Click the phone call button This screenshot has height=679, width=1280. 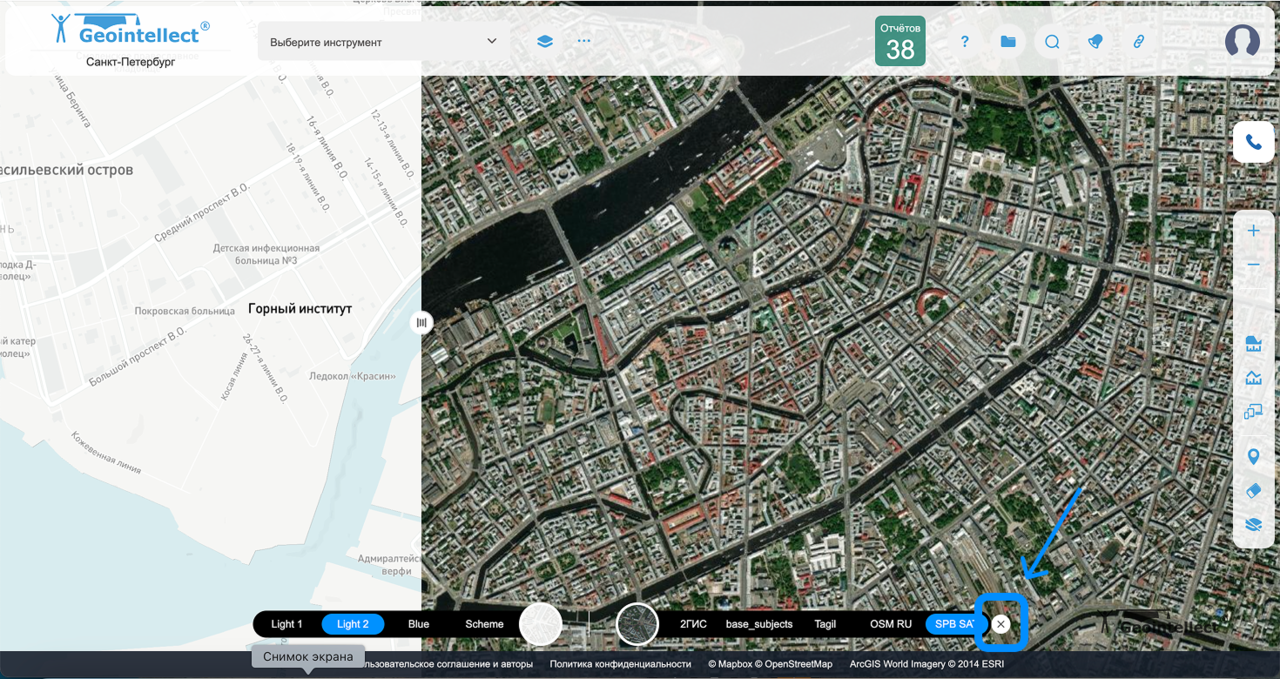click(x=1253, y=143)
